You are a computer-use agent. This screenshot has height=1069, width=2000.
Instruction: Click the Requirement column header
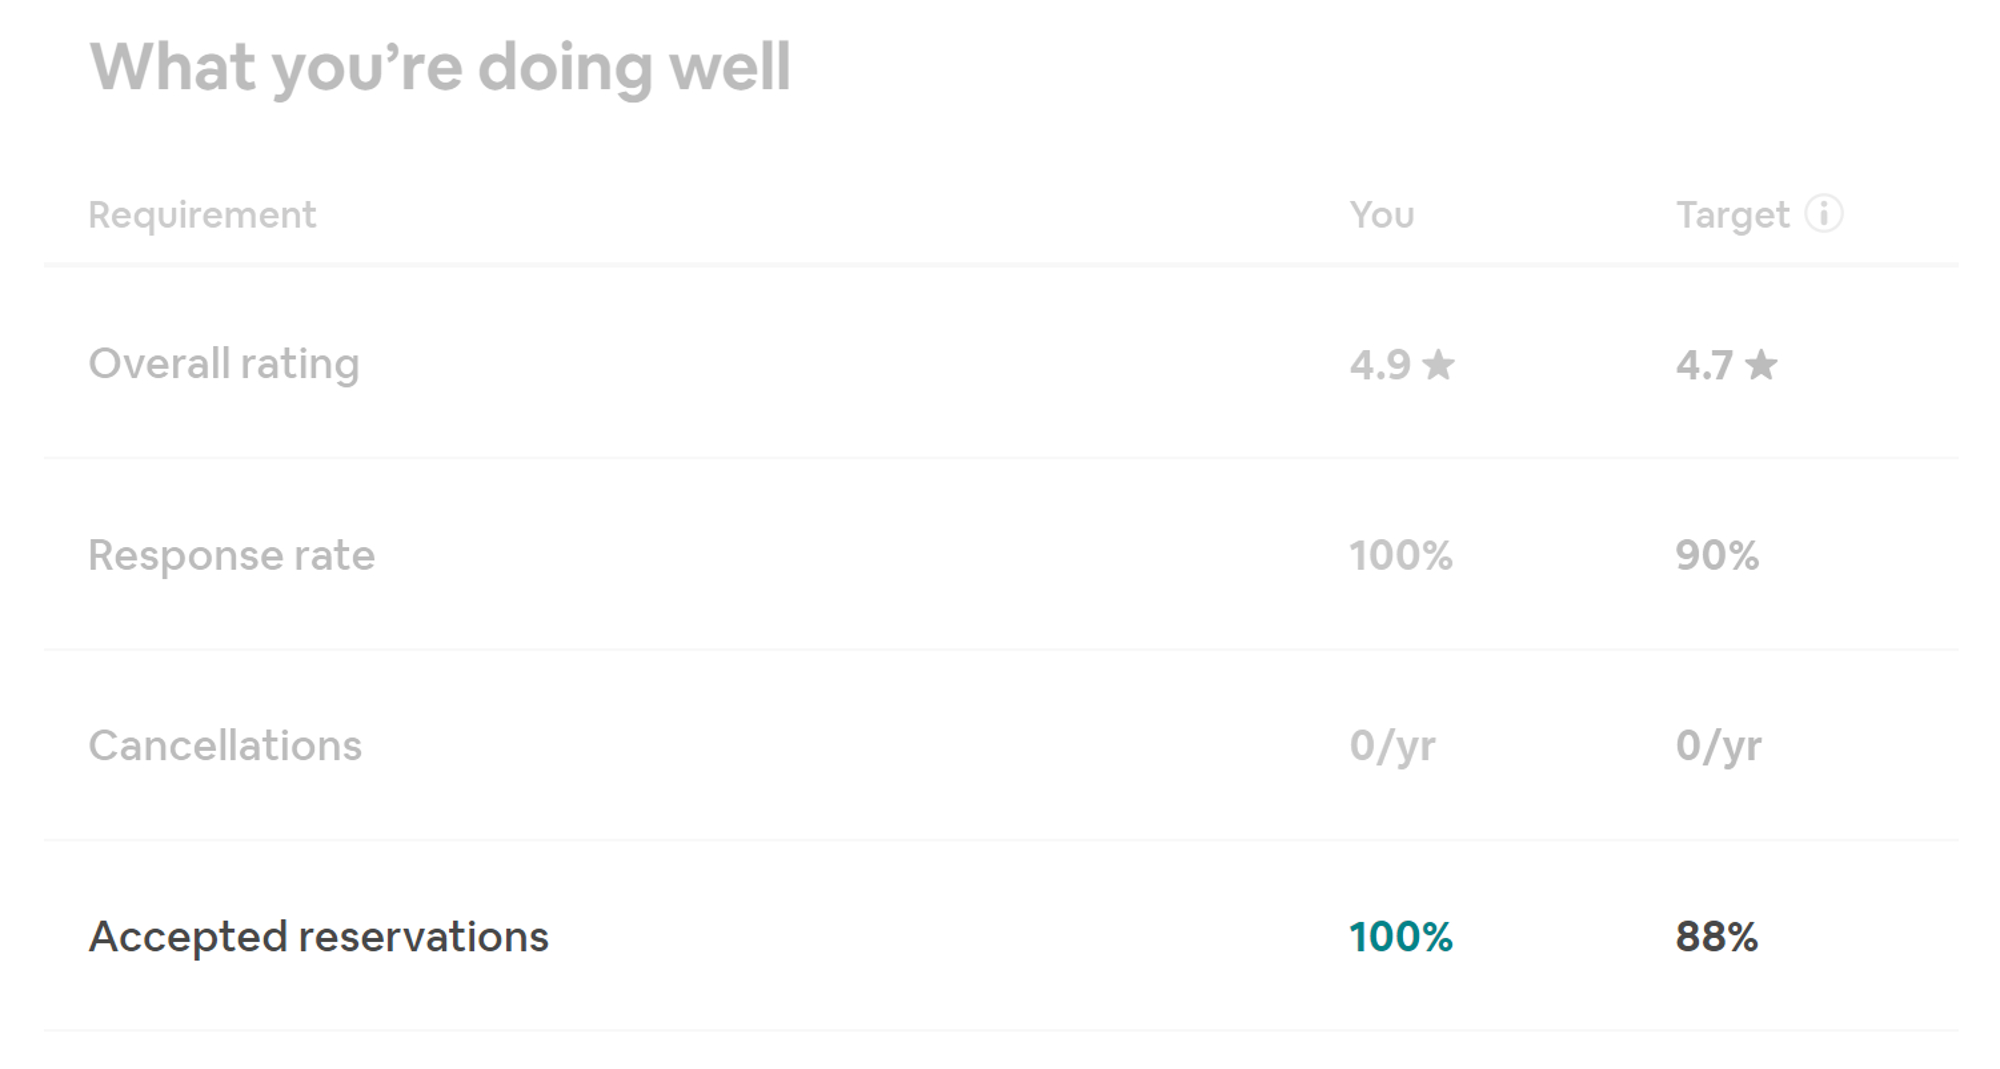click(202, 215)
